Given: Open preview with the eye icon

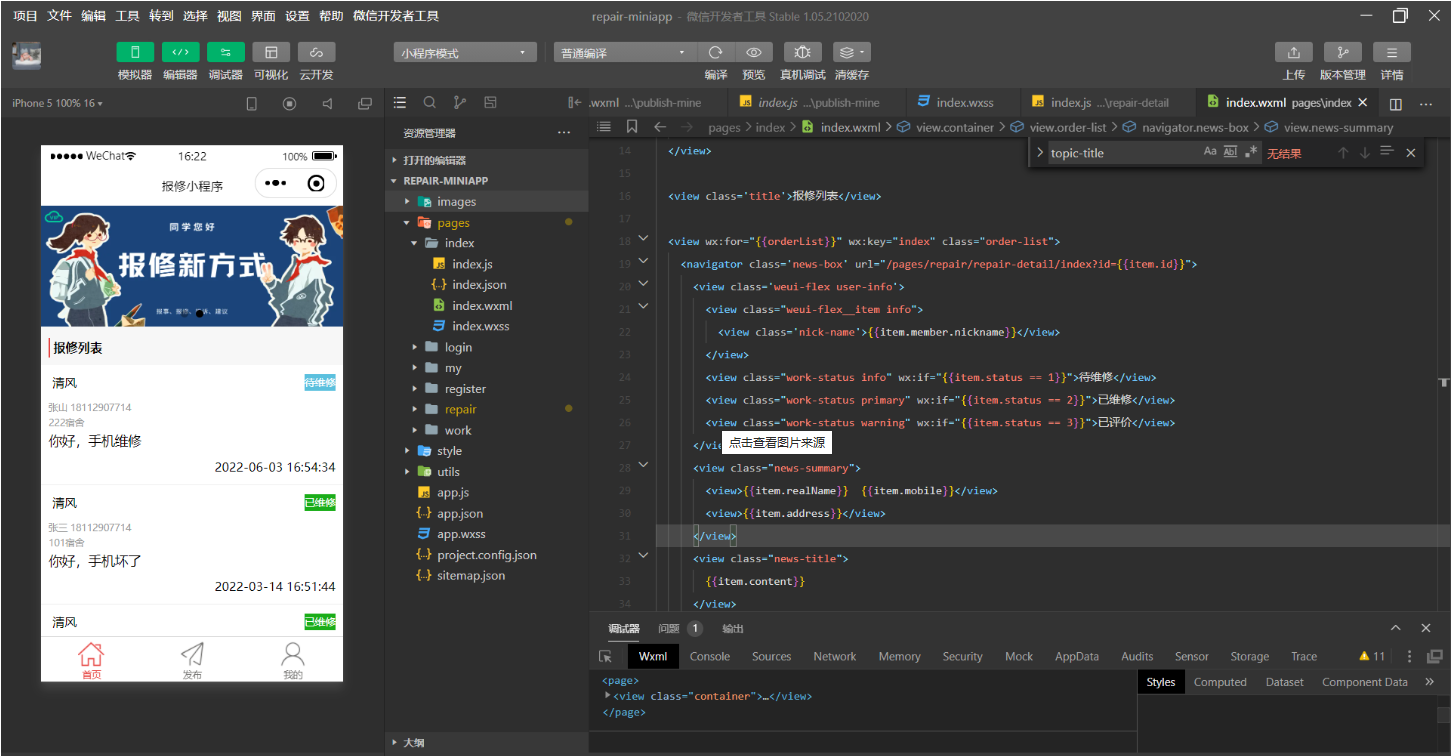Looking at the screenshot, I should pyautogui.click(x=754, y=53).
